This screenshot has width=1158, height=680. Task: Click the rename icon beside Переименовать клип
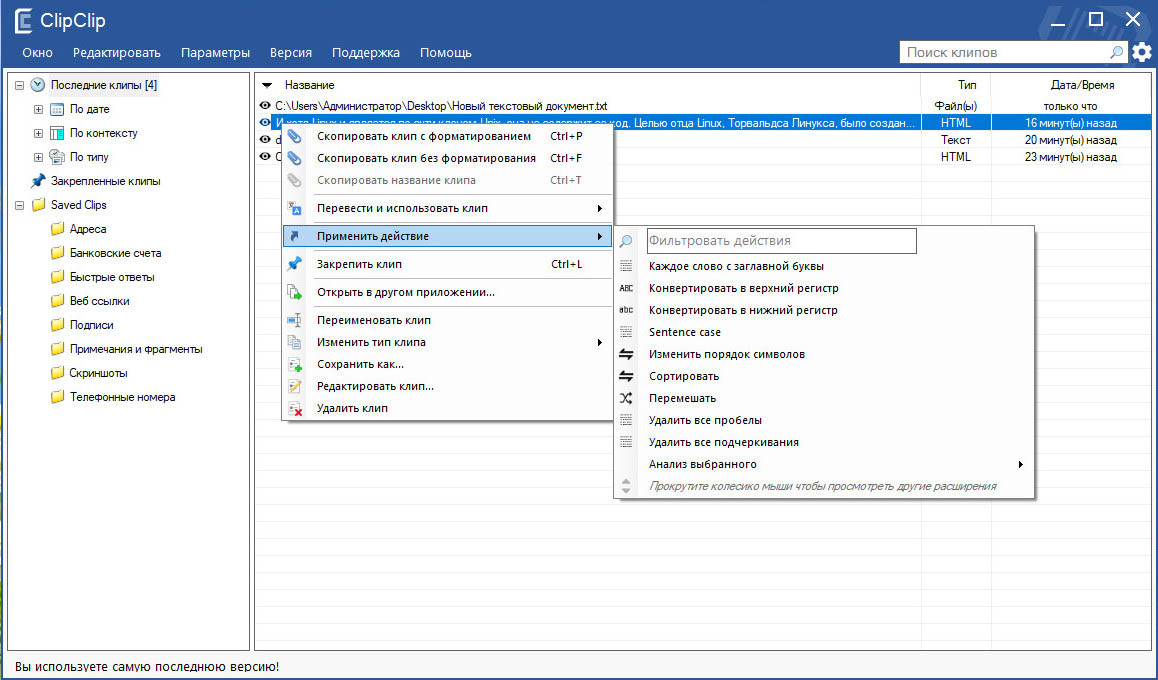tap(295, 320)
